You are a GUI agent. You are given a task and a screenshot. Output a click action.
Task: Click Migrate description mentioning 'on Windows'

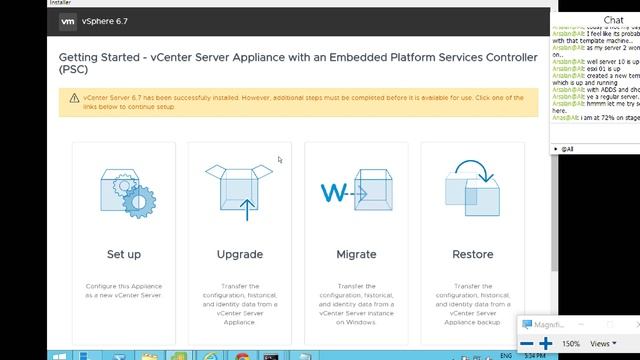(356, 304)
